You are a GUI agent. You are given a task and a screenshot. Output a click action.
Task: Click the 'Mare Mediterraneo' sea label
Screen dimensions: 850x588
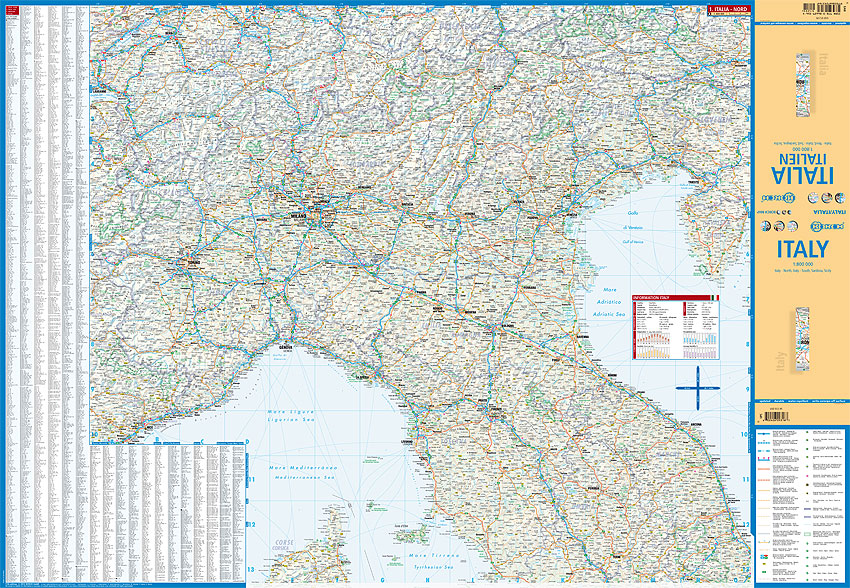click(x=300, y=468)
